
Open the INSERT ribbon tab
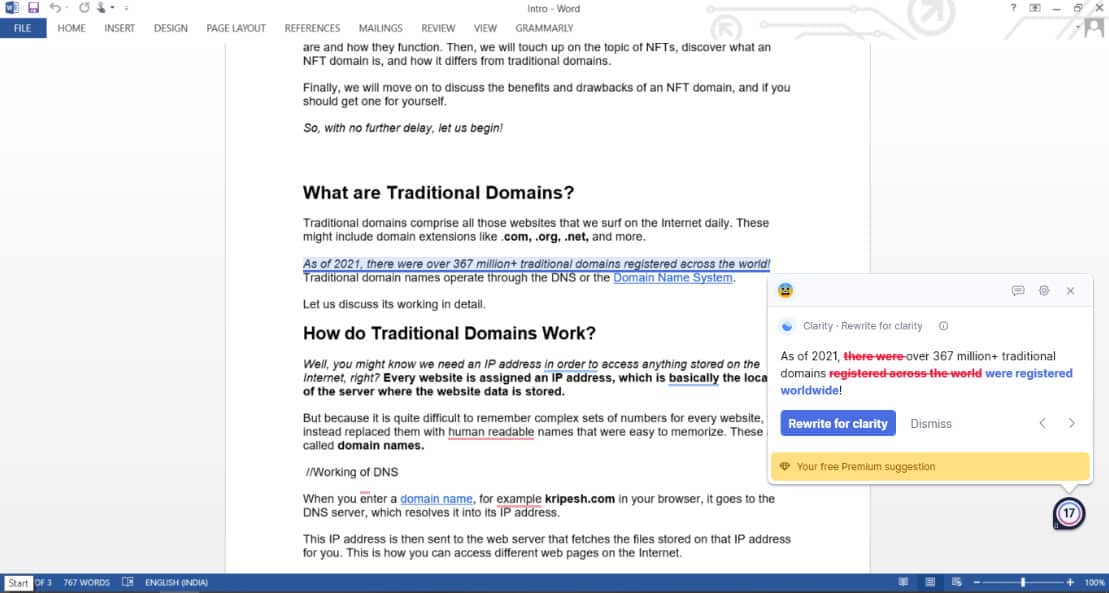click(x=119, y=28)
